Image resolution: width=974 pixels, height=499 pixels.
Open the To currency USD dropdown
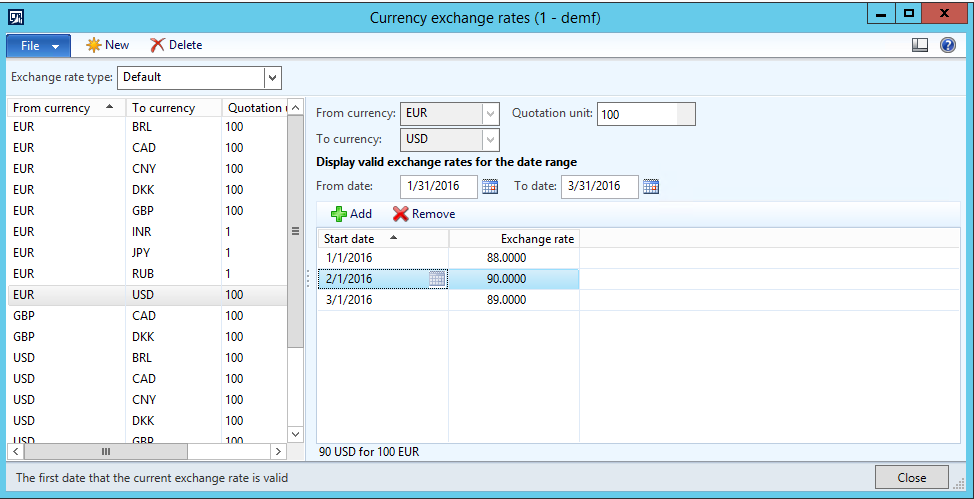[x=490, y=140]
